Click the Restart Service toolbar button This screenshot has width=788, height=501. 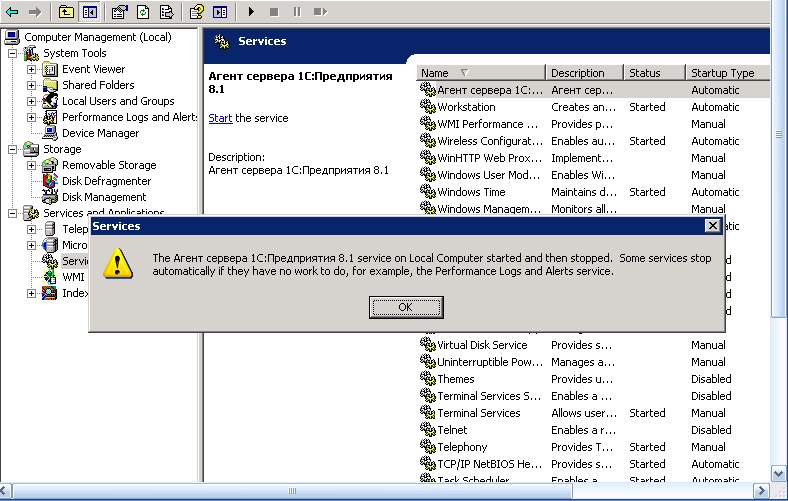pos(320,12)
